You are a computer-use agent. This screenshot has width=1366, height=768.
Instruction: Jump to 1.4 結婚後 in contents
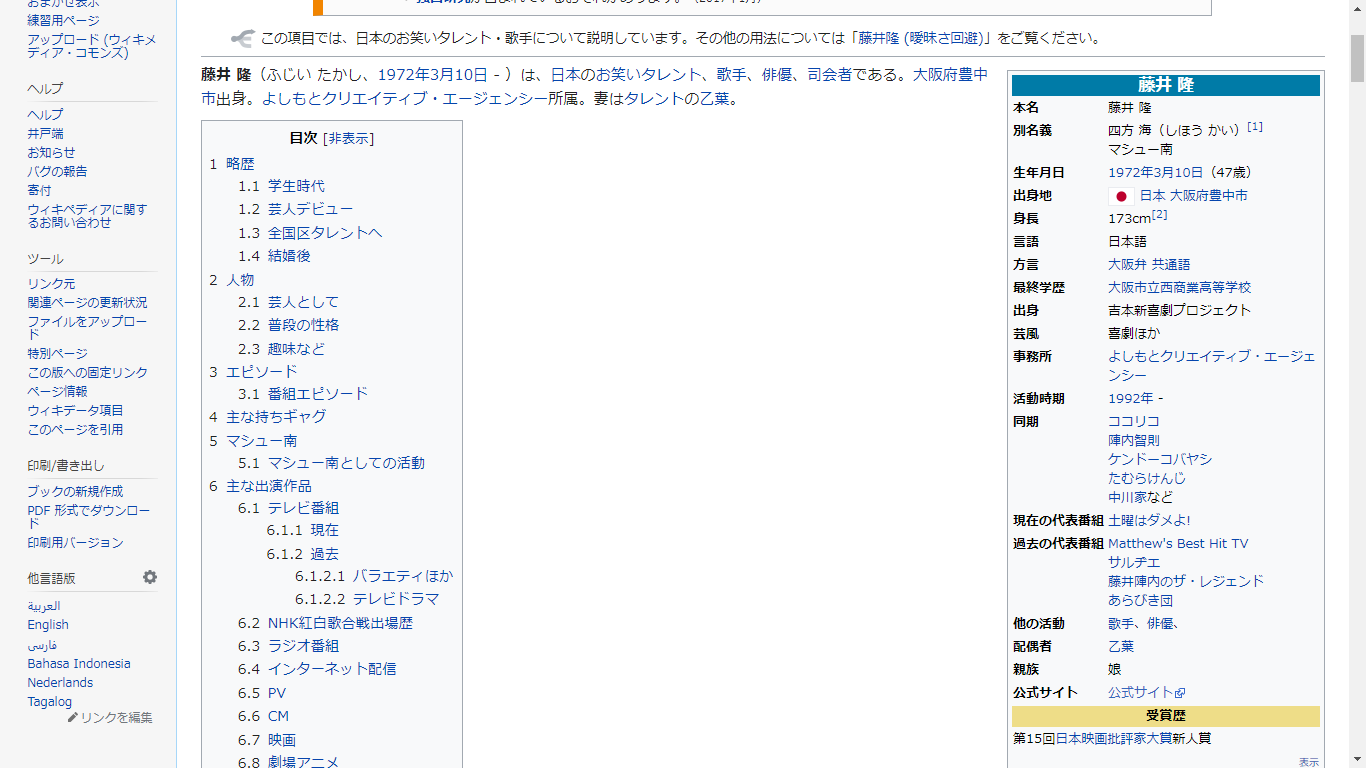tap(274, 256)
